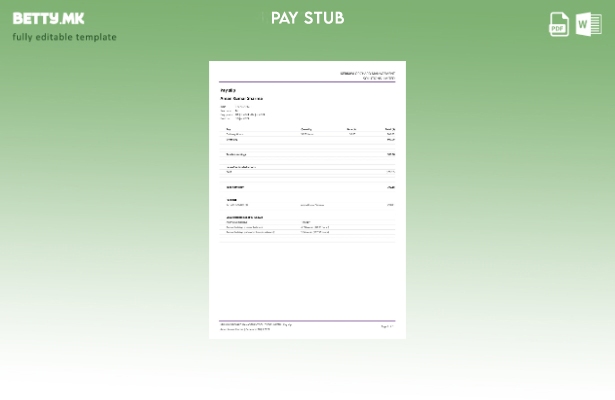This screenshot has width=615, height=400.
Task: Select the first pay table entry row
Action: click(x=307, y=134)
